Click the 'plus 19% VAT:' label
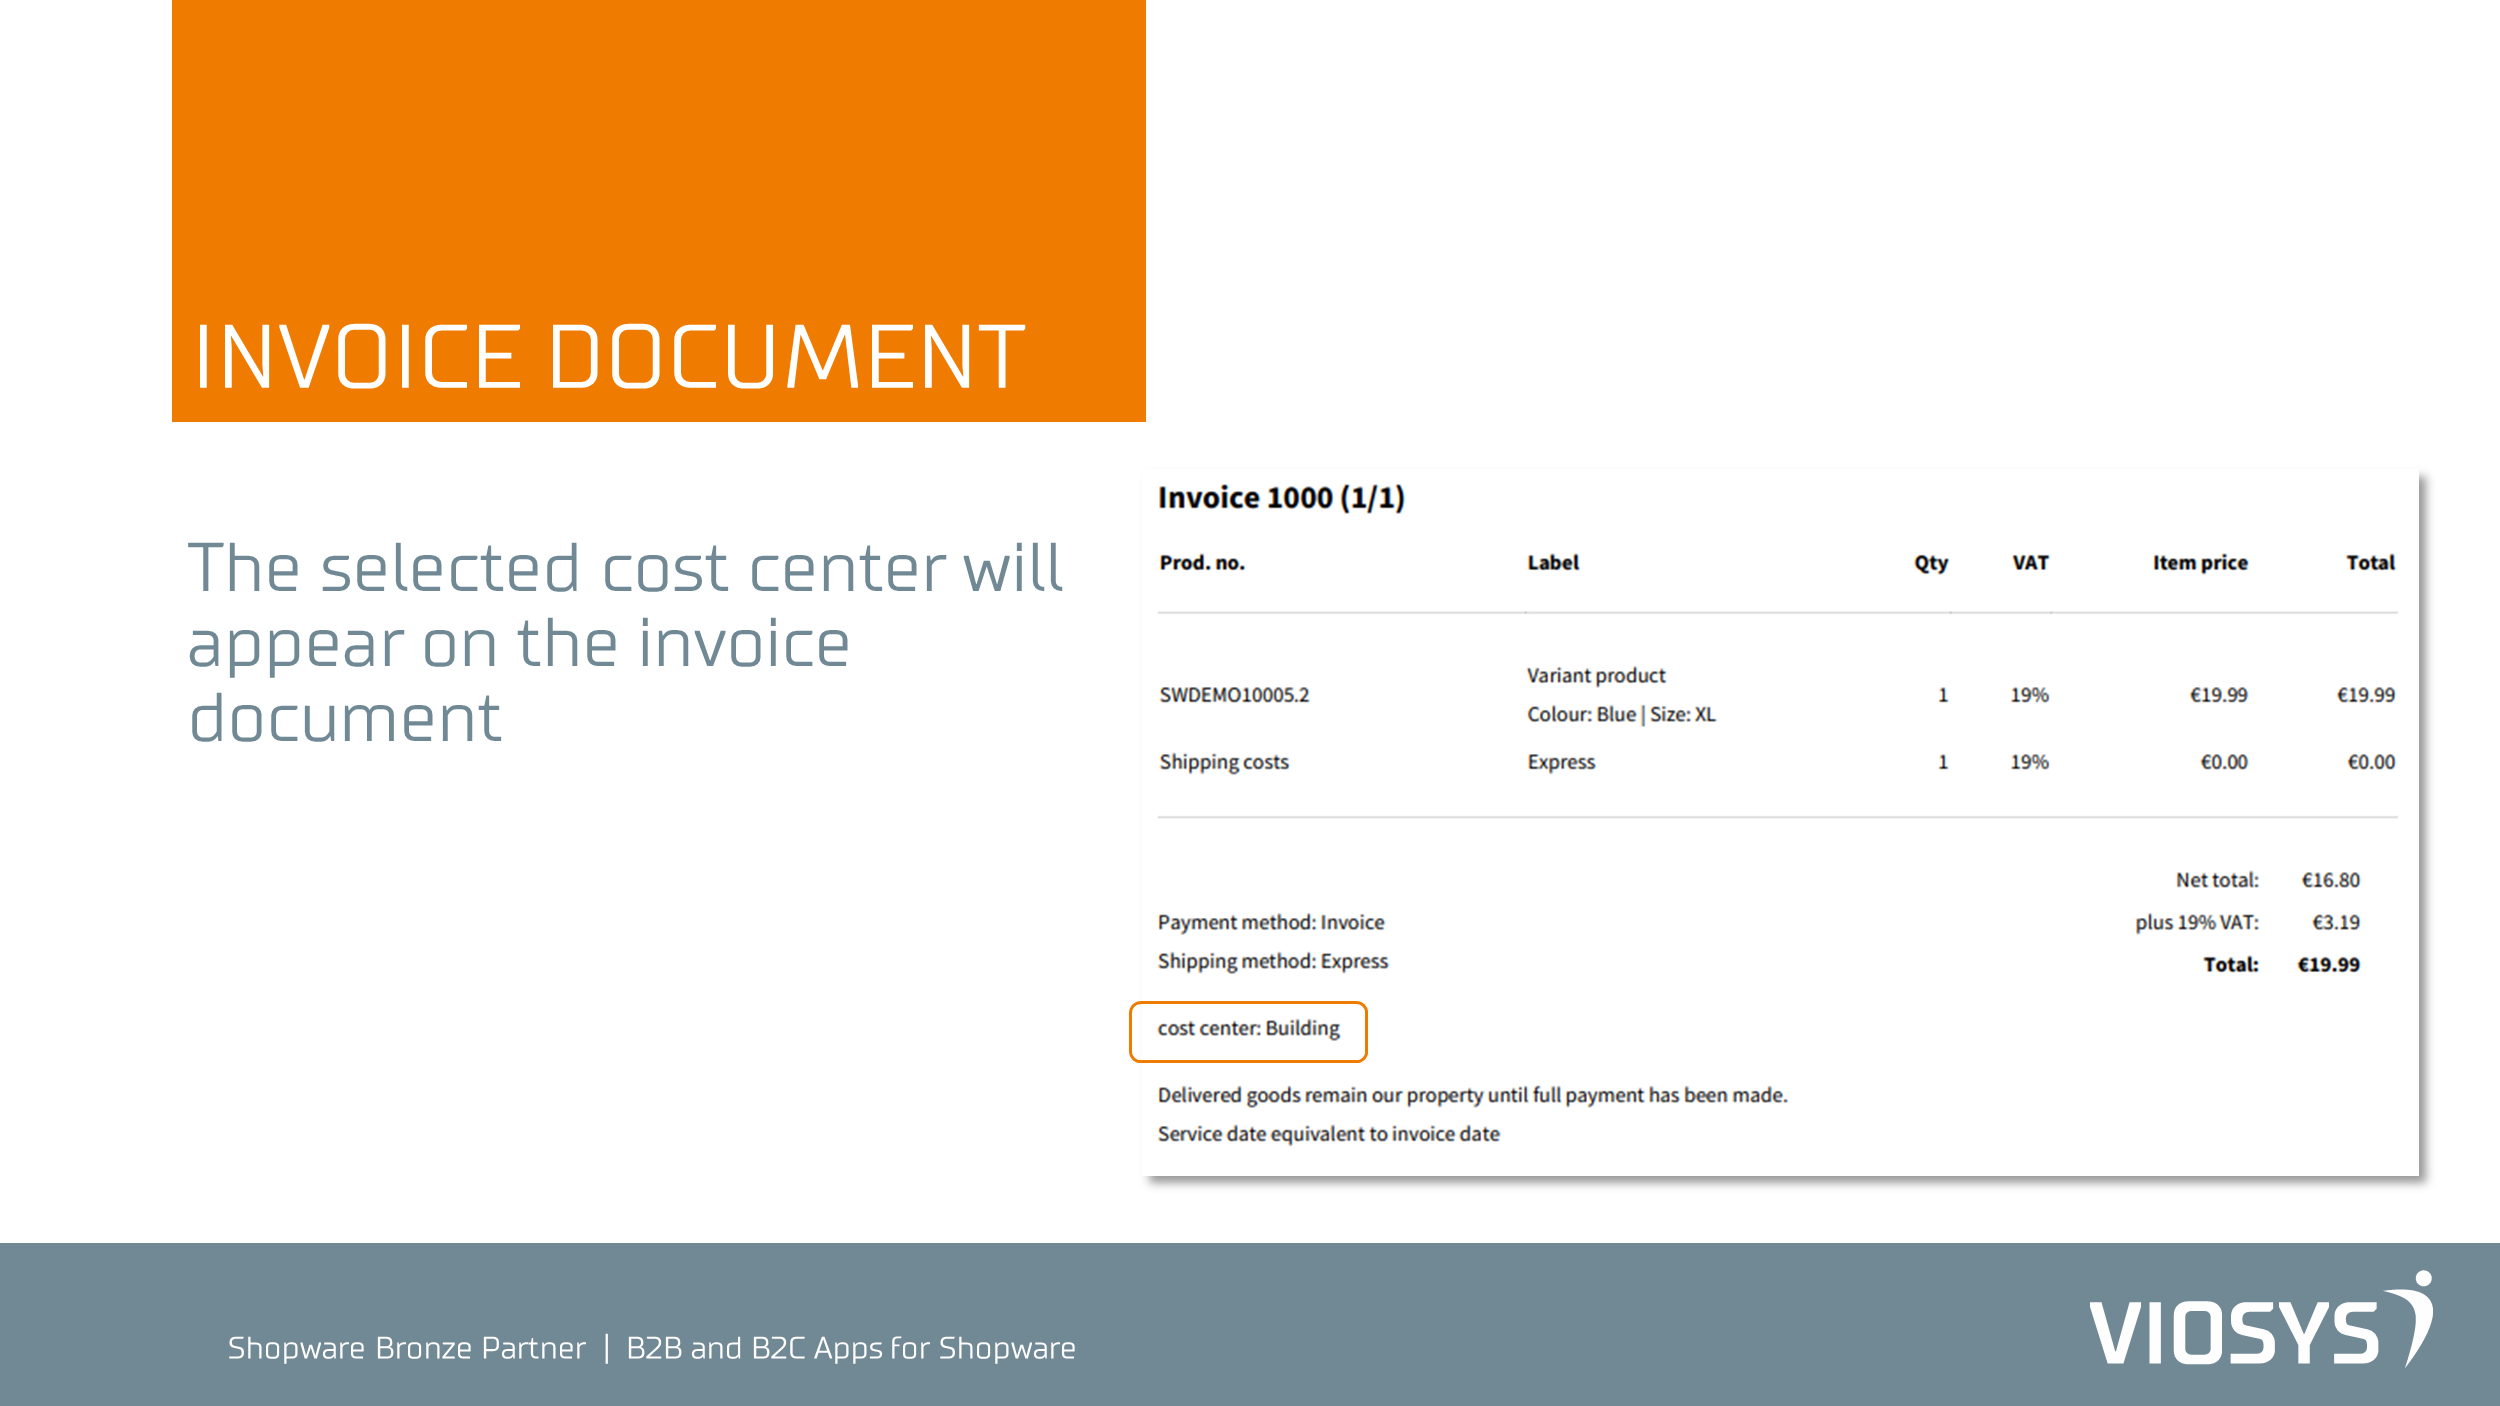 2197,922
